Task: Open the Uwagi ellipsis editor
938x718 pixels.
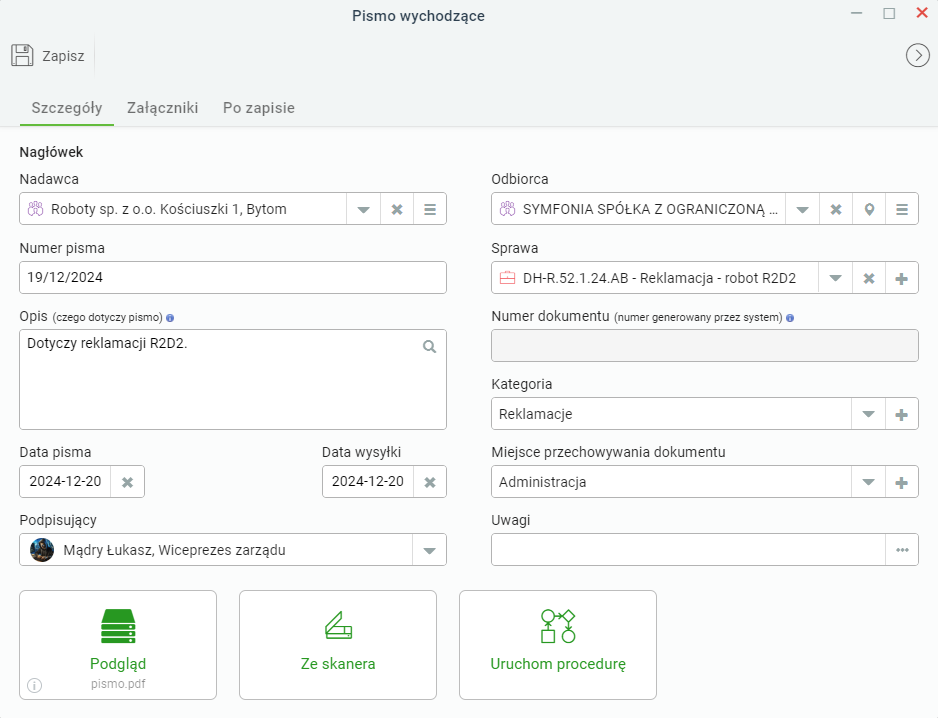Action: coord(902,550)
